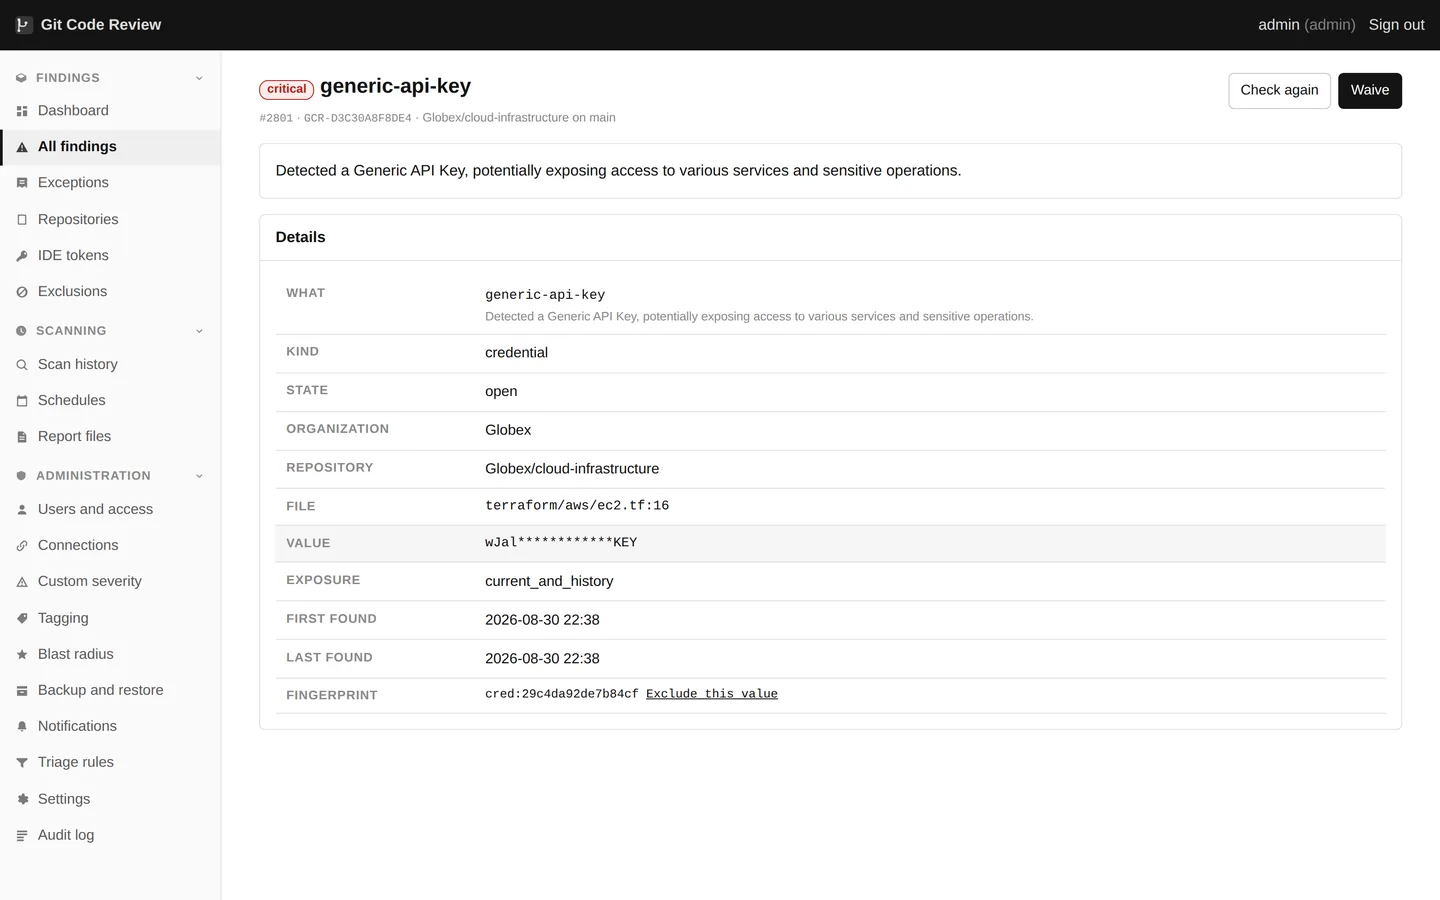
Task: Click the Notifications bell icon
Action: 22,727
